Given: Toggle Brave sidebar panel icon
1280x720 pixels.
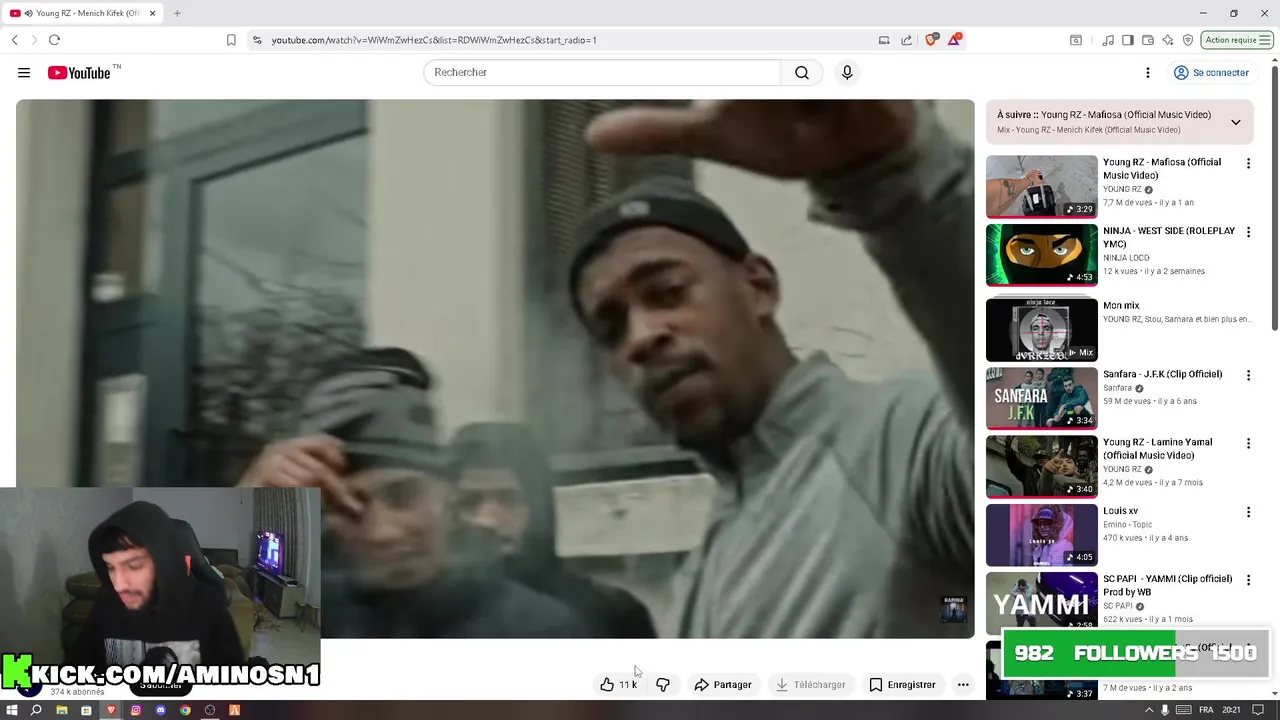Looking at the screenshot, I should [1128, 40].
